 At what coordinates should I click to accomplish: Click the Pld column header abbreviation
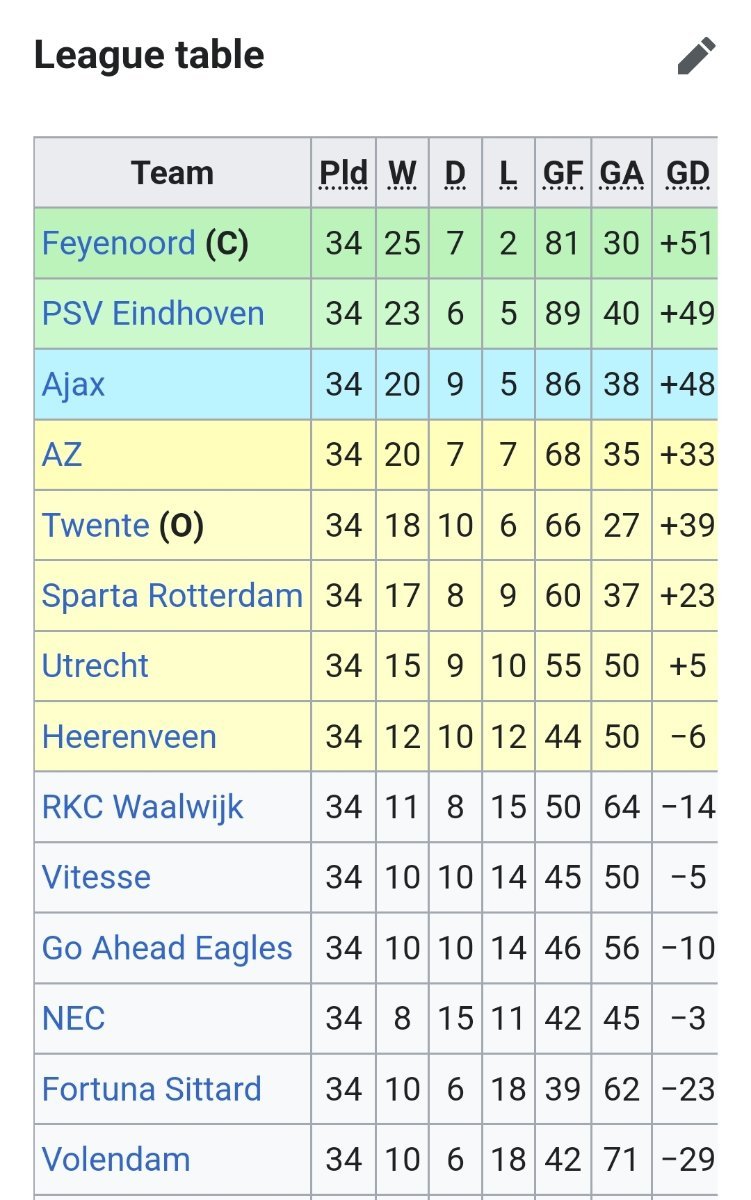343,173
